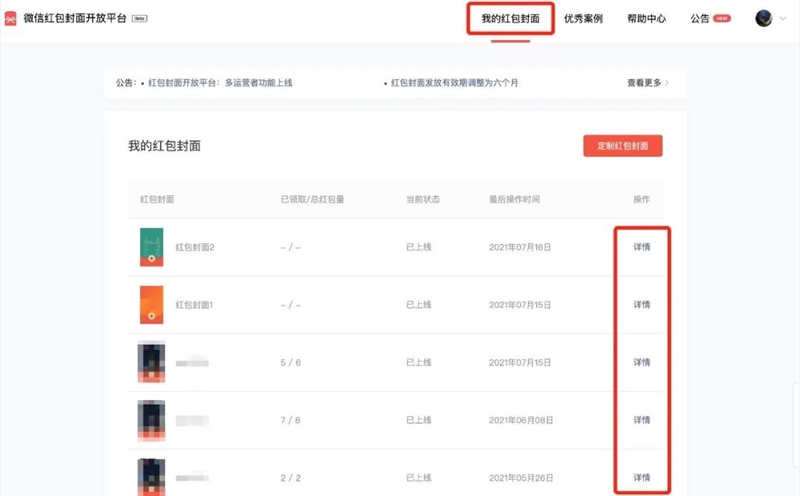This screenshot has height=496, width=800.
Task: Click the cover thumbnail in the 5 / 6 row
Action: (152, 362)
